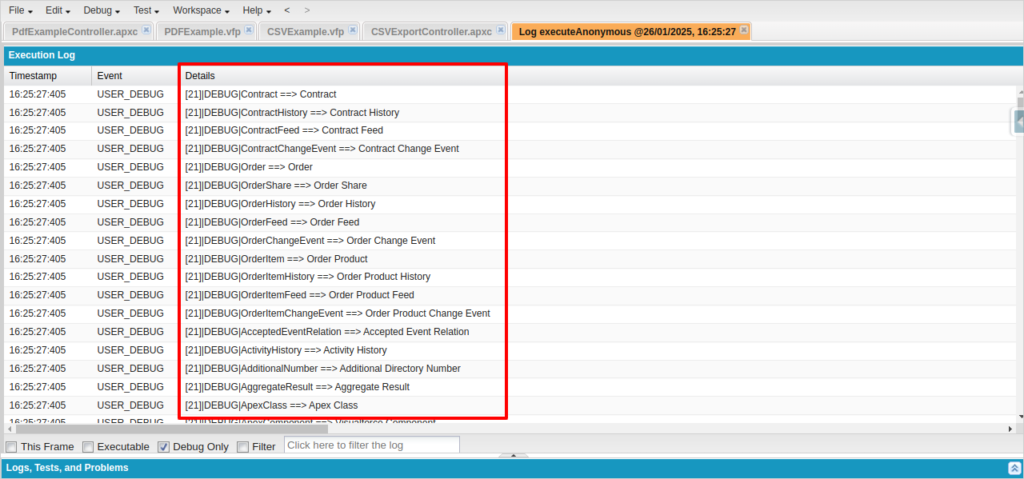This screenshot has width=1024, height=479.
Task: Open the Debug menu
Action: [102, 10]
